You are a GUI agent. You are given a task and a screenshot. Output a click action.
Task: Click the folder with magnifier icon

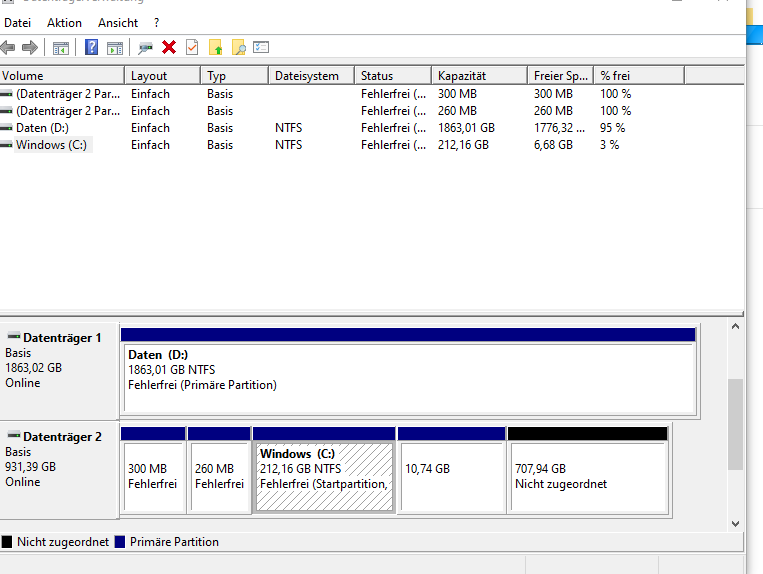pyautogui.click(x=238, y=47)
